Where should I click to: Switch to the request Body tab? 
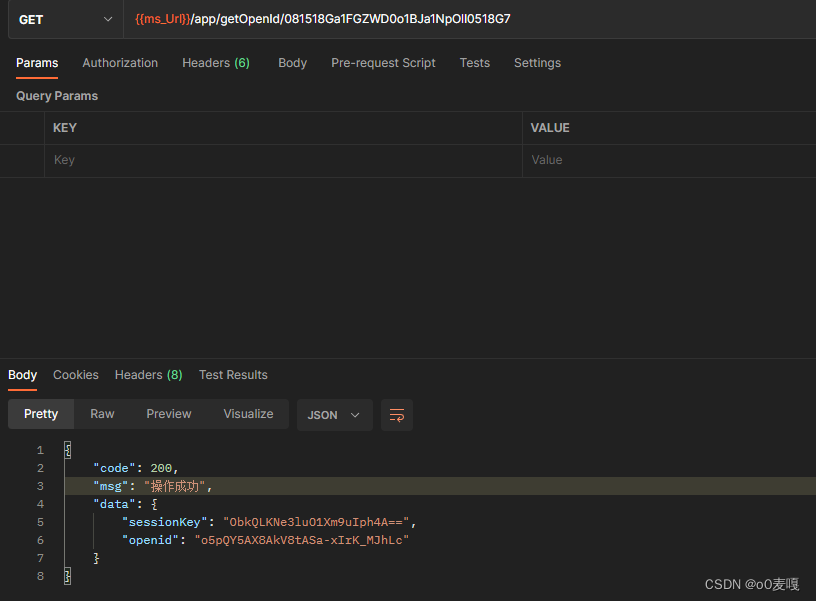(292, 63)
